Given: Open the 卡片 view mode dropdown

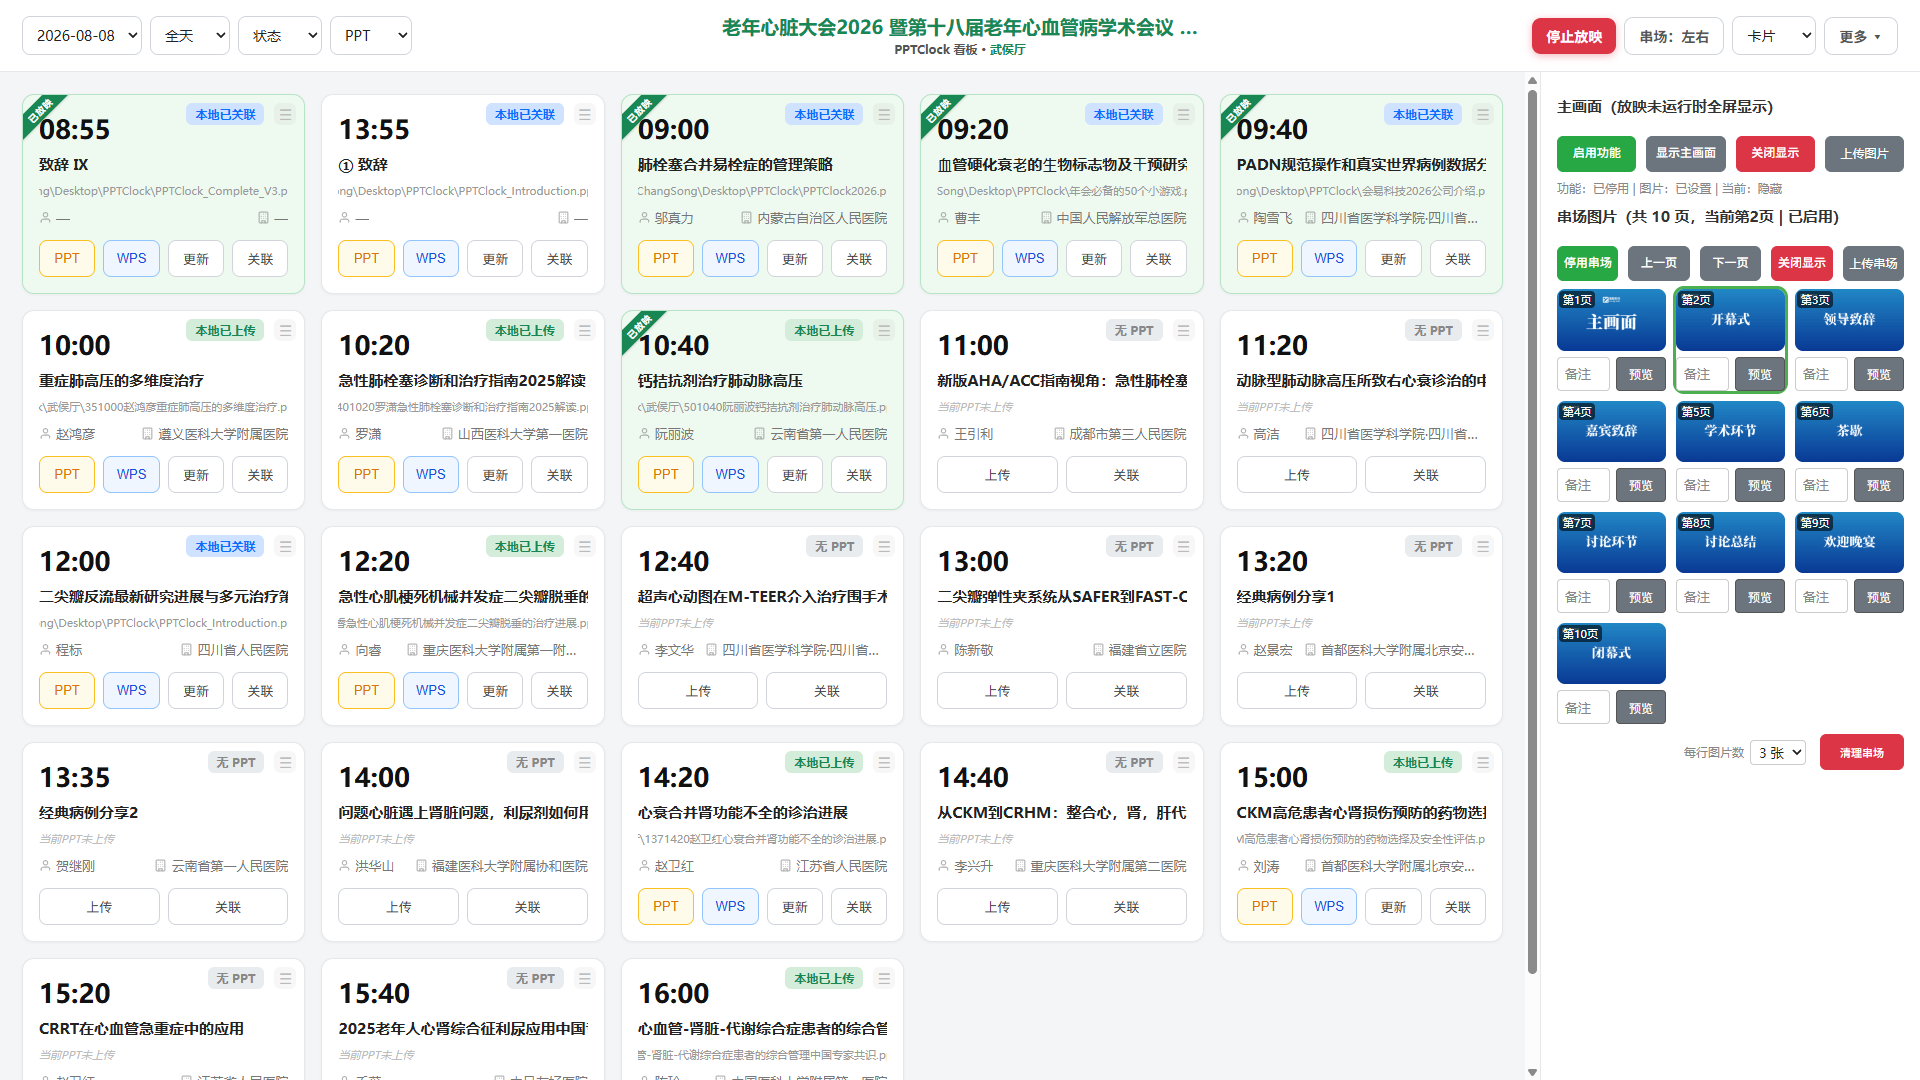Looking at the screenshot, I should coord(1774,36).
